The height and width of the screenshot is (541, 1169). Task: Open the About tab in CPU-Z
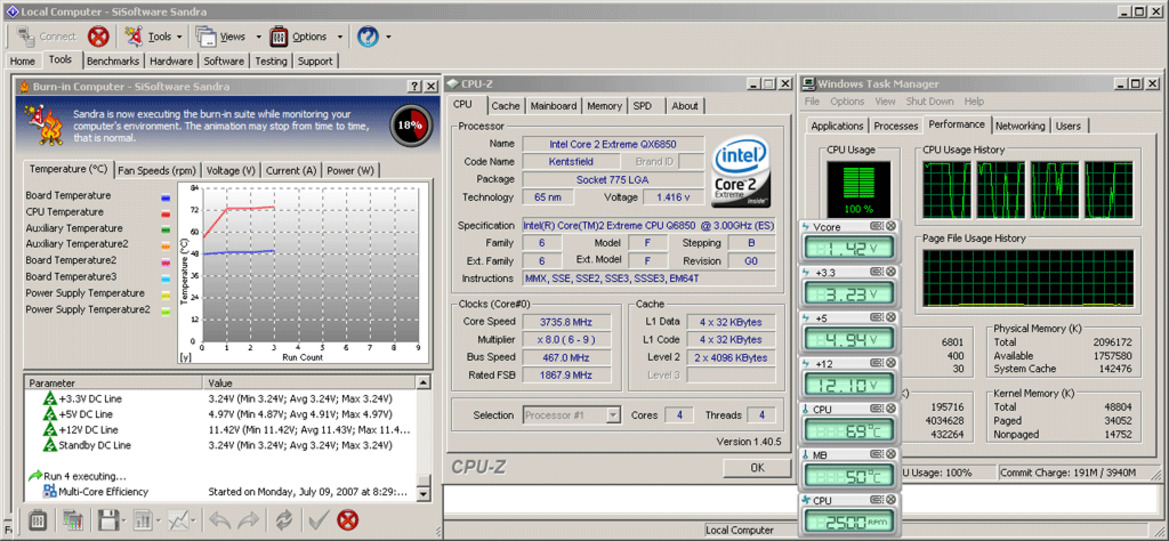(684, 106)
